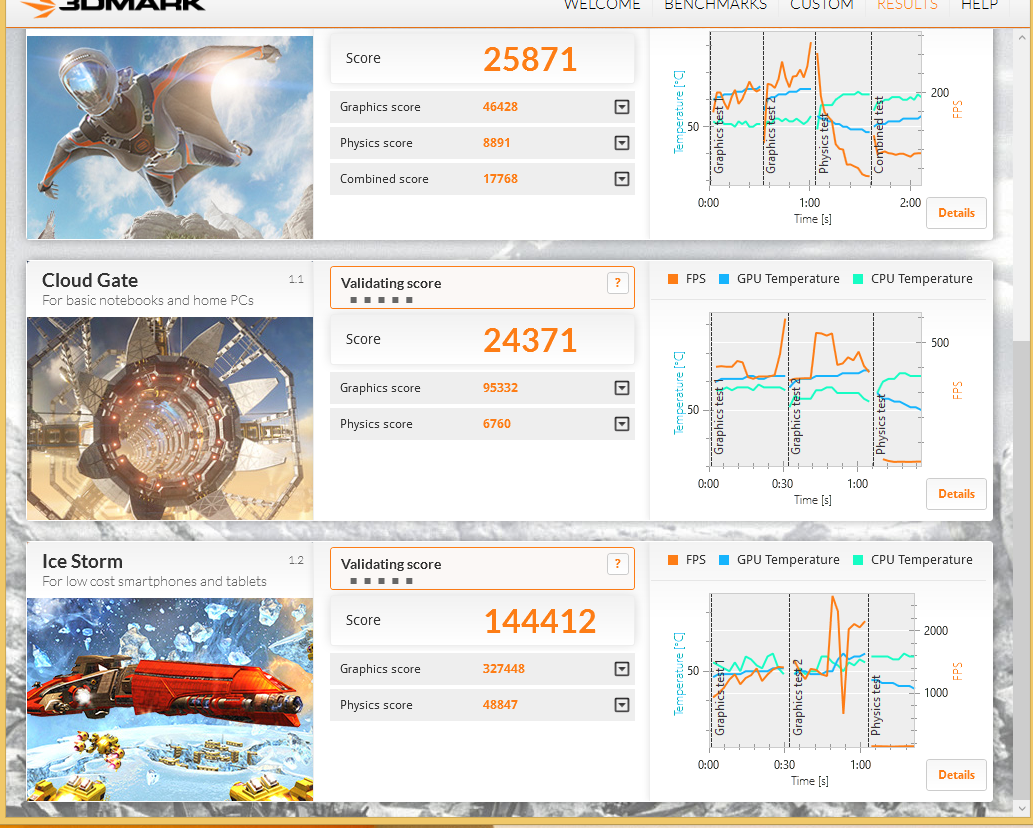Click the Ice Storm score 144412
The image size is (1033, 828).
pos(540,621)
